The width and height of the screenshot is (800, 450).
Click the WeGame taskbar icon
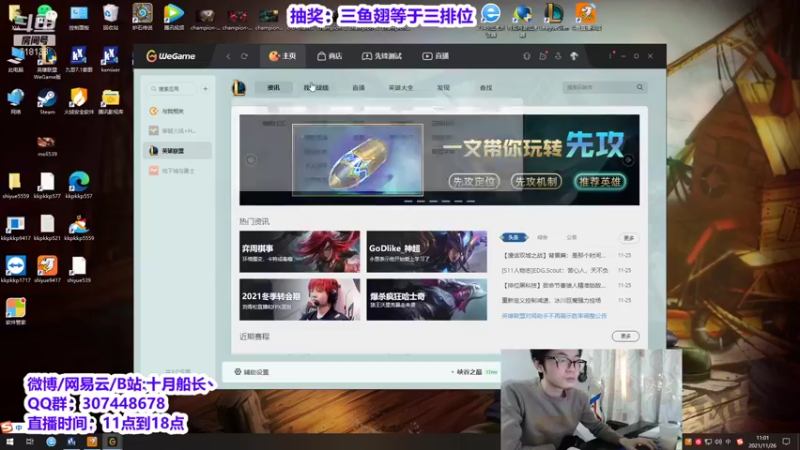click(x=112, y=442)
